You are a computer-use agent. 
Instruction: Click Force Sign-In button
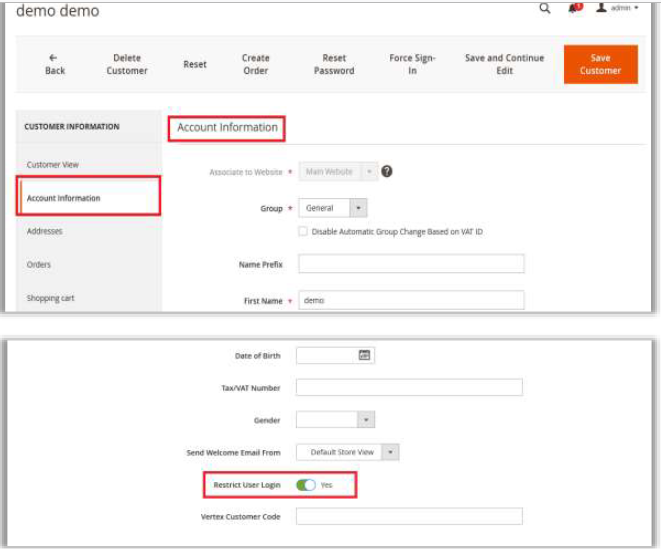click(x=412, y=64)
